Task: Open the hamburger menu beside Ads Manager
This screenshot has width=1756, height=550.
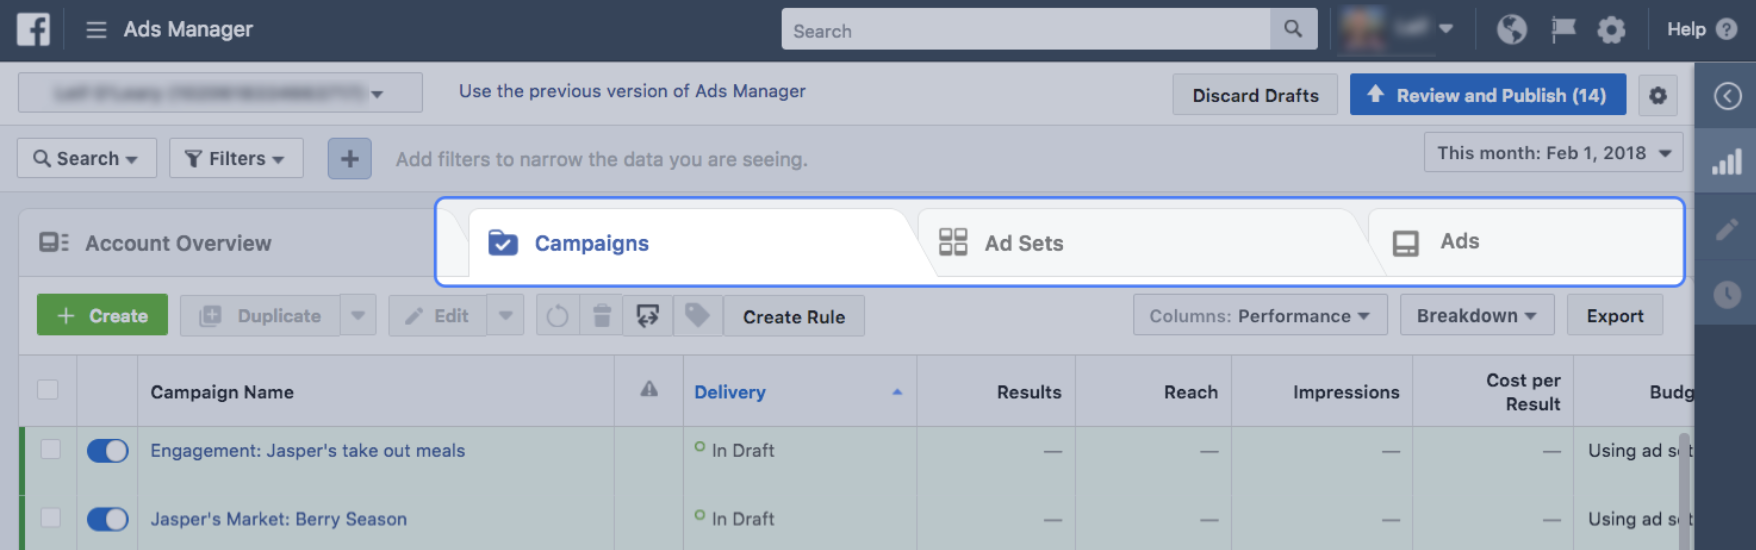Action: point(96,30)
